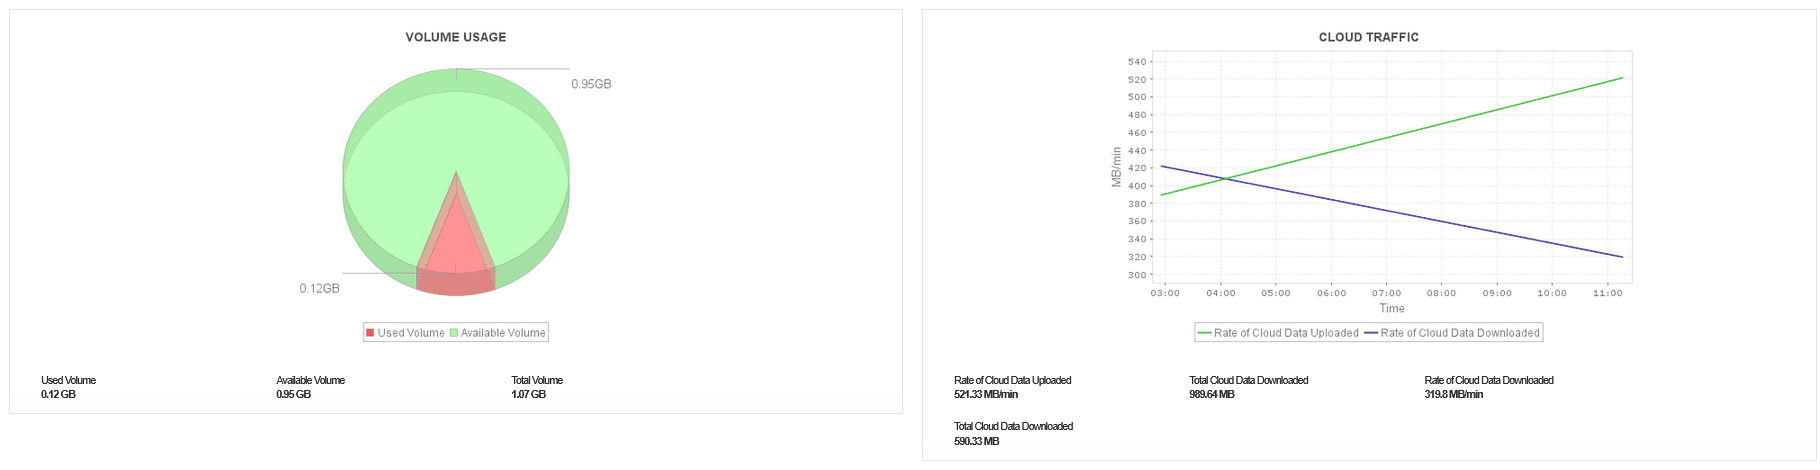The image size is (1820, 470).
Task: Click the 0.12GB callout label beside the pie
Action: [319, 288]
